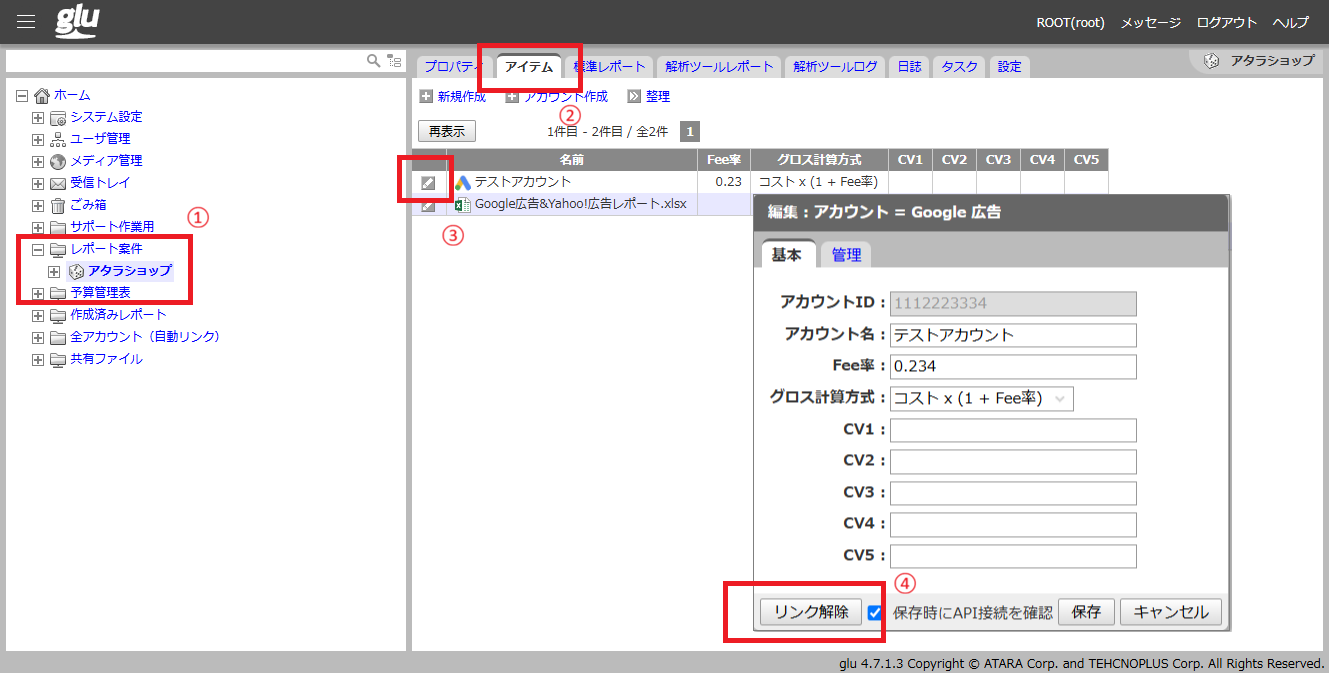The width and height of the screenshot is (1329, 673).
Task: Click the 予算管理表 folder icon
Action: 58,294
